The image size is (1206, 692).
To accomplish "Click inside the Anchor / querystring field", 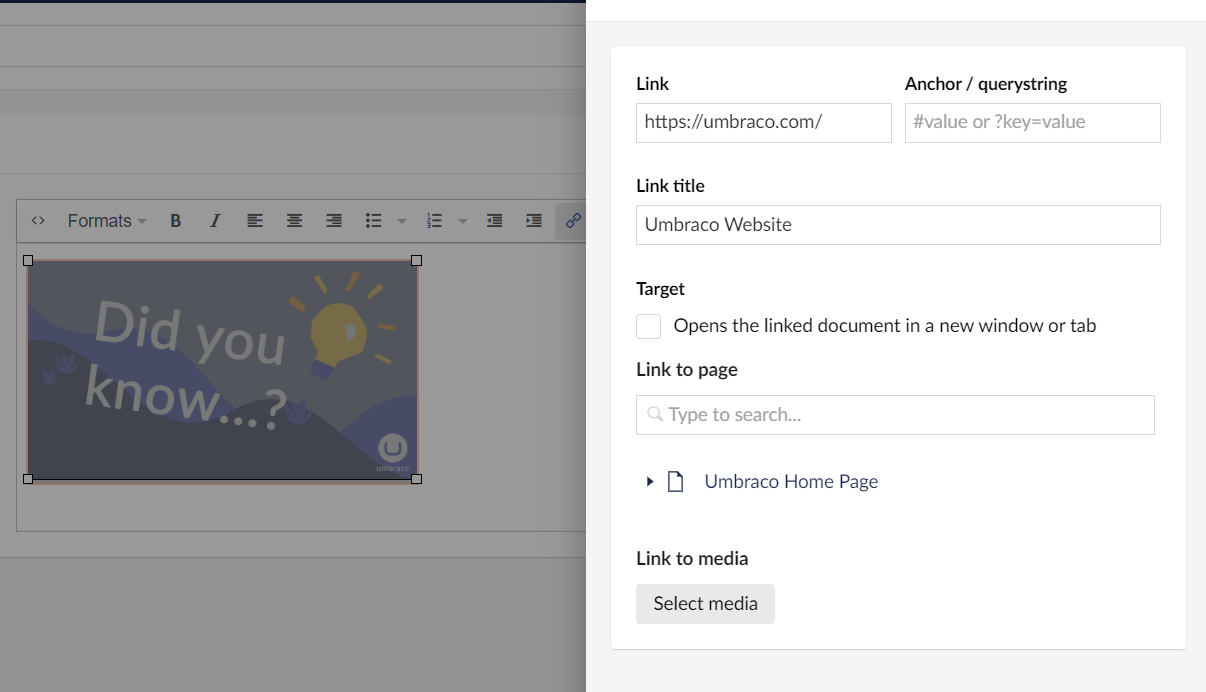I will 1032,122.
